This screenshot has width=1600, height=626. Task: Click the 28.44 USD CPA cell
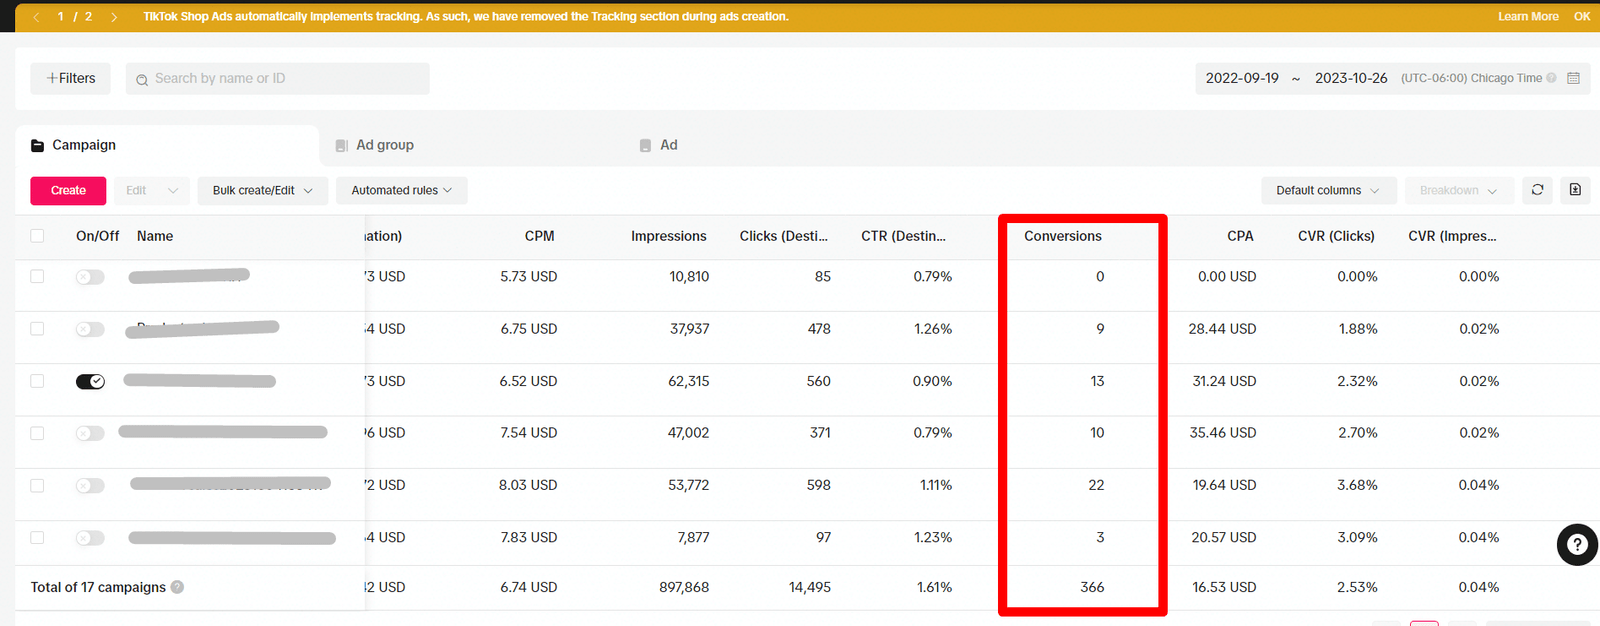1222,329
